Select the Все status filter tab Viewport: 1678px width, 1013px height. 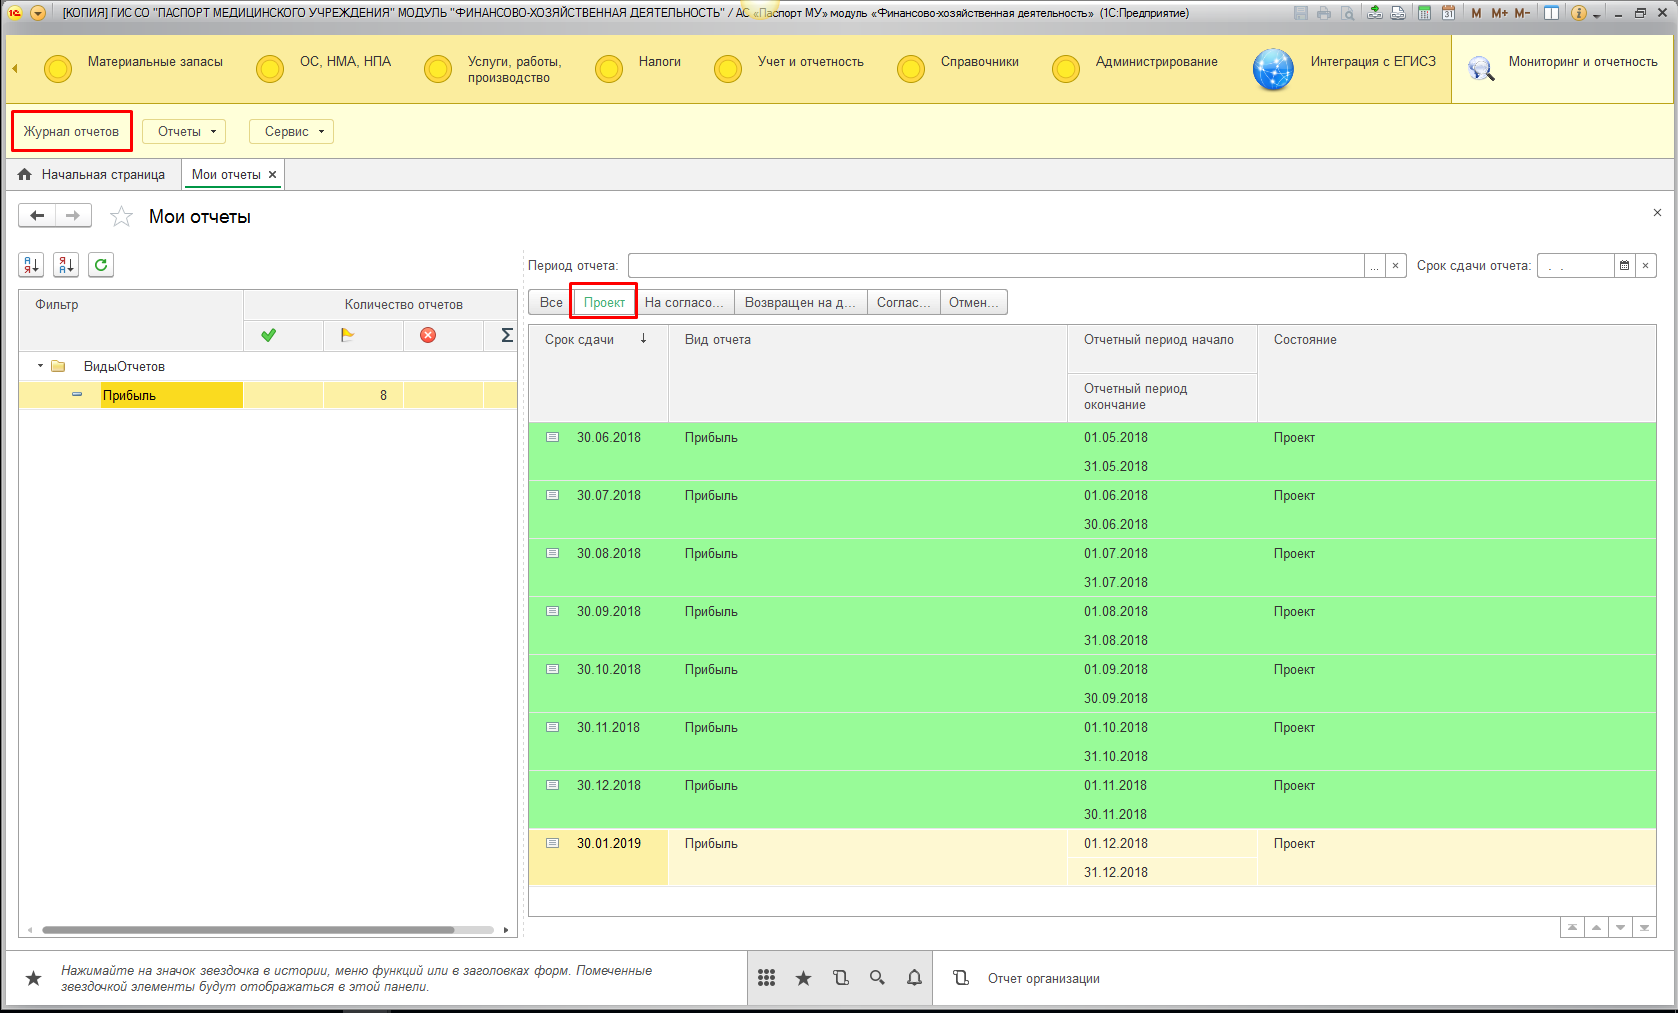pyautogui.click(x=550, y=302)
